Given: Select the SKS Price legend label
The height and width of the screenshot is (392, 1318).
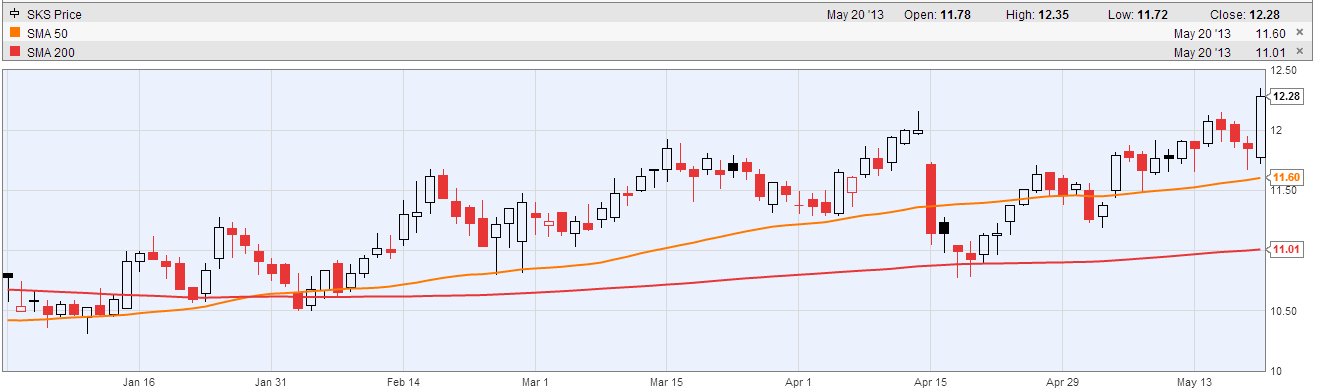Looking at the screenshot, I should [x=54, y=15].
